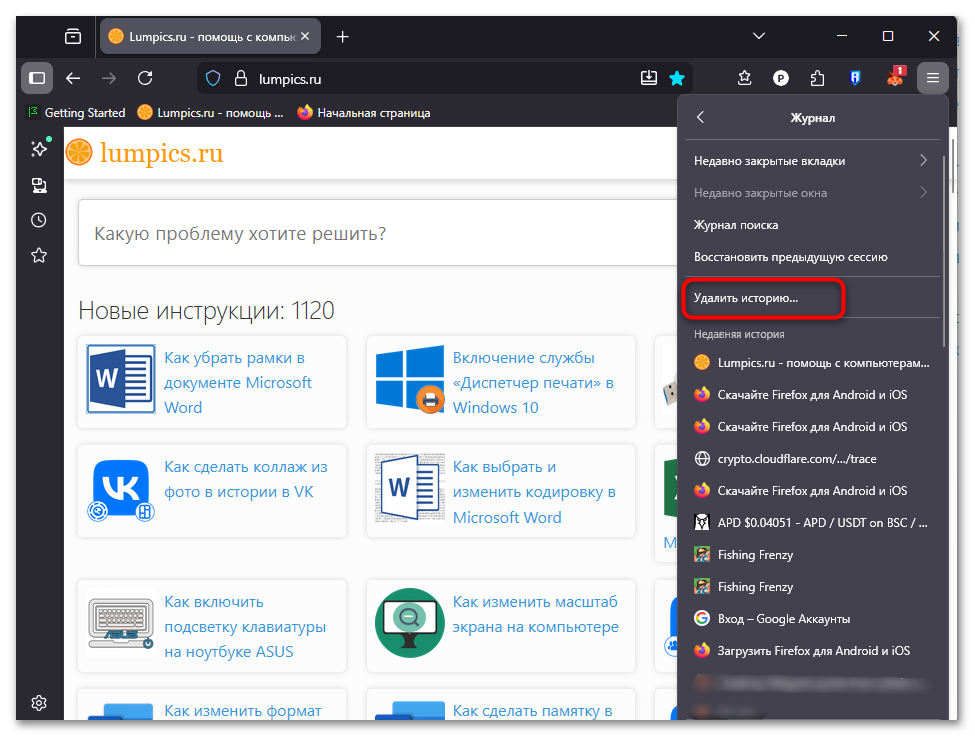
Task: Open Вход – Google Аккаунты history entry
Action: [812, 619]
